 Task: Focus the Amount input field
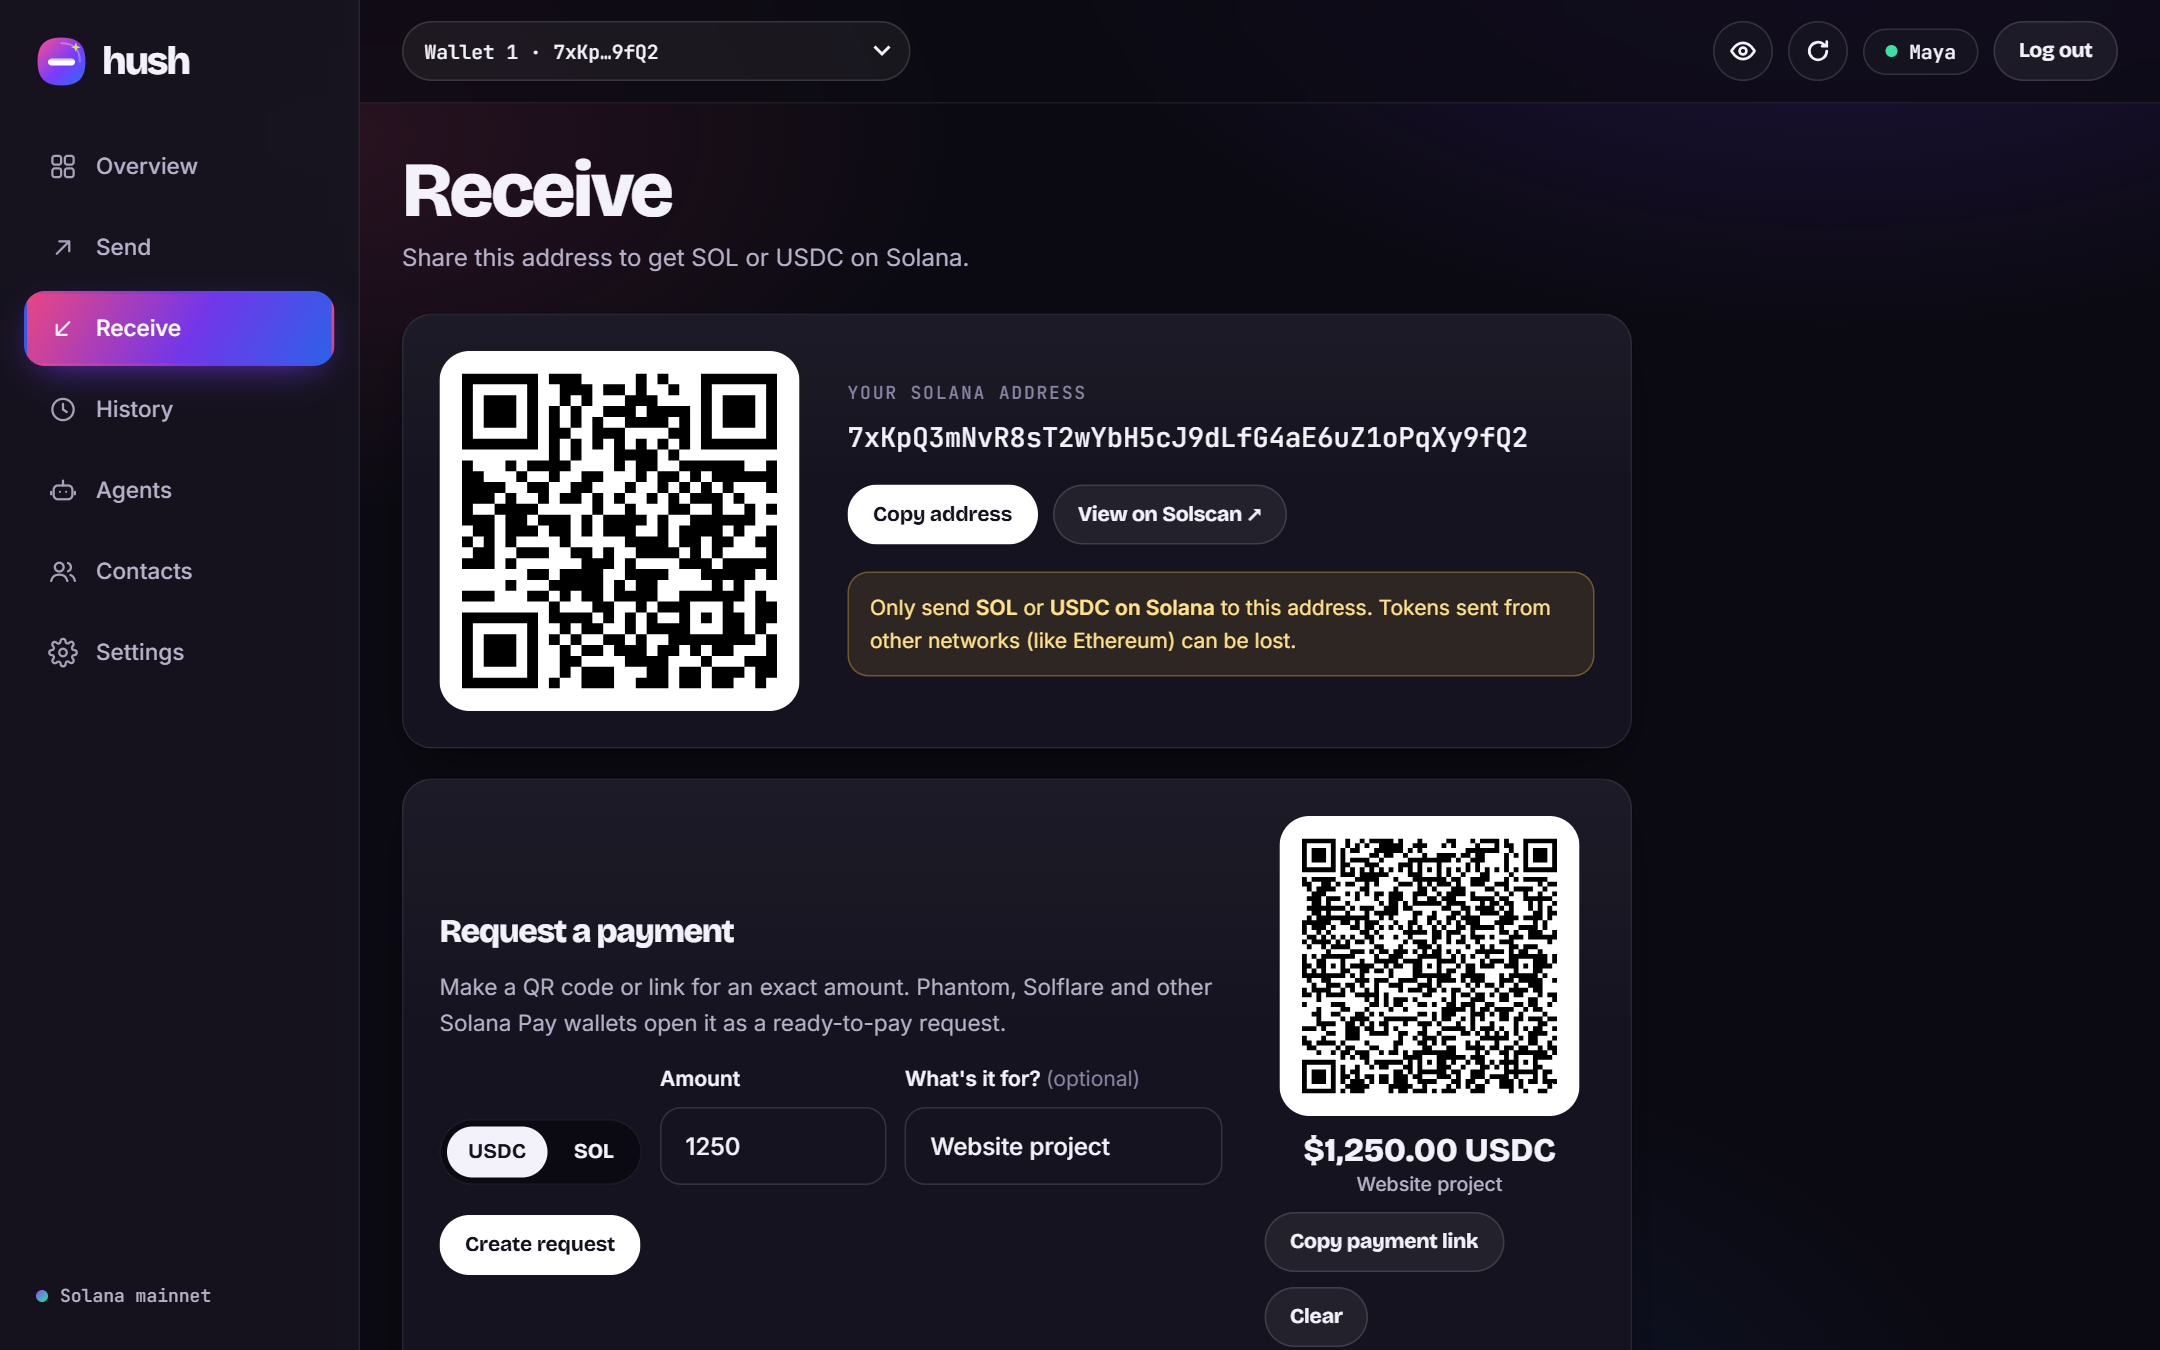click(x=773, y=1146)
